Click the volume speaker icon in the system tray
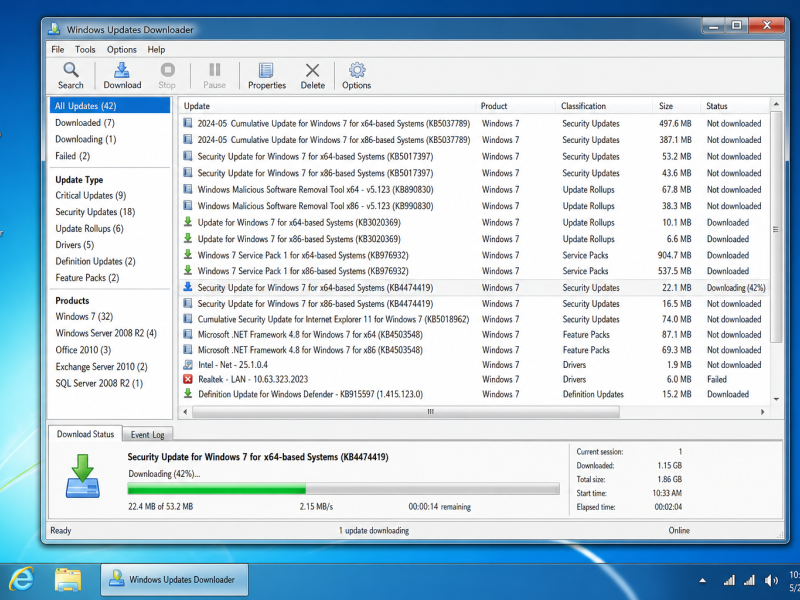Screen dimensions: 800x600 pyautogui.click(x=771, y=580)
